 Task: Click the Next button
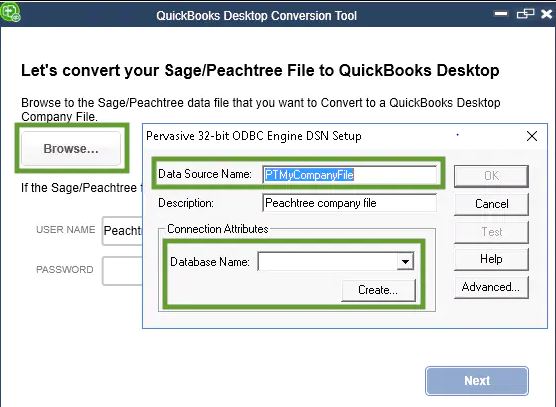click(x=477, y=381)
